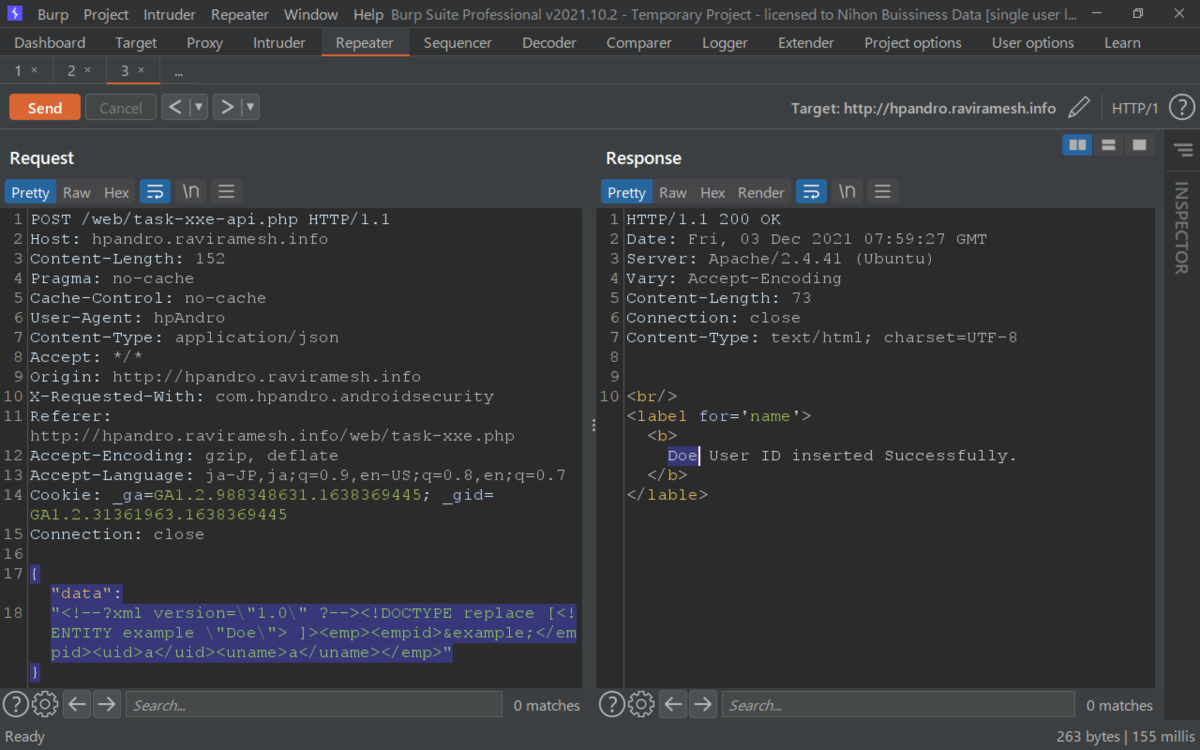Screen dimensions: 1200x750
Task: Switch to Project options tab
Action: point(913,43)
